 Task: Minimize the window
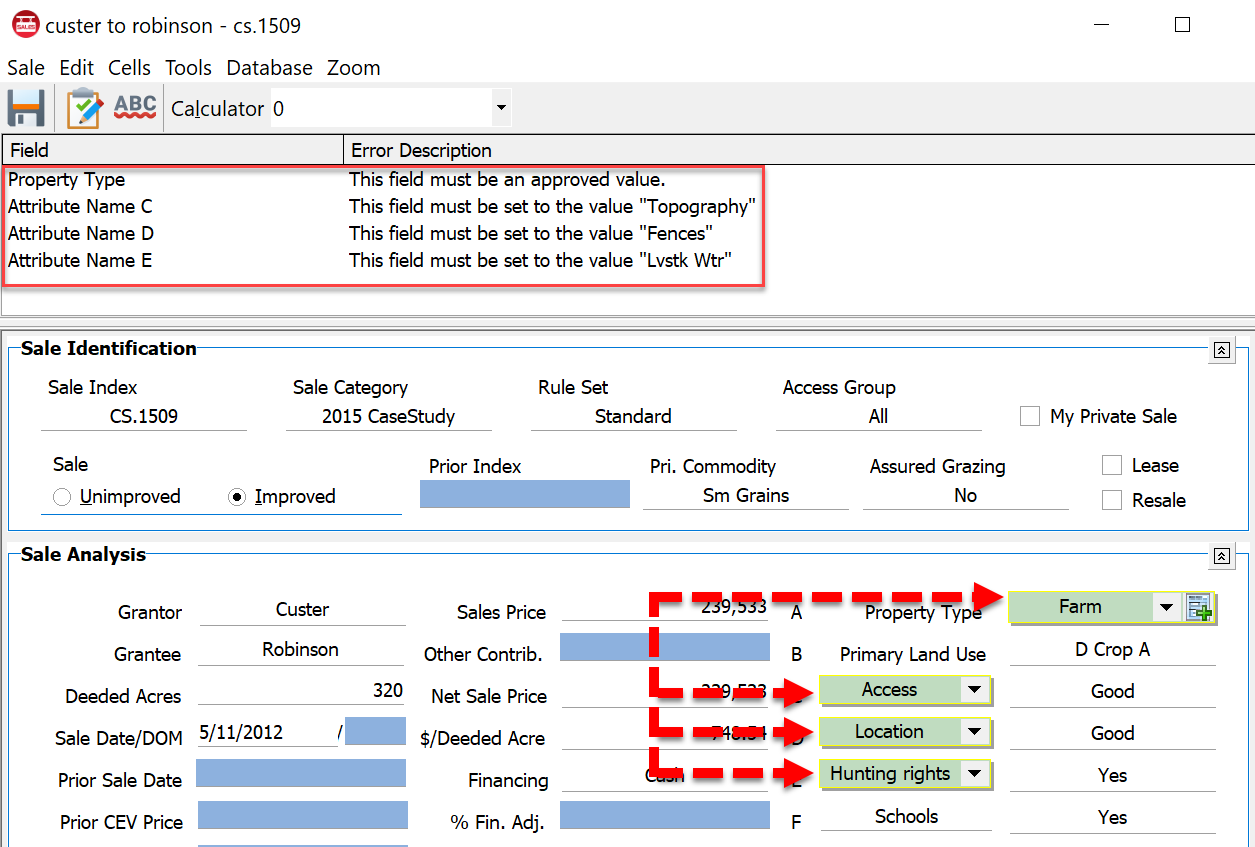click(1102, 25)
